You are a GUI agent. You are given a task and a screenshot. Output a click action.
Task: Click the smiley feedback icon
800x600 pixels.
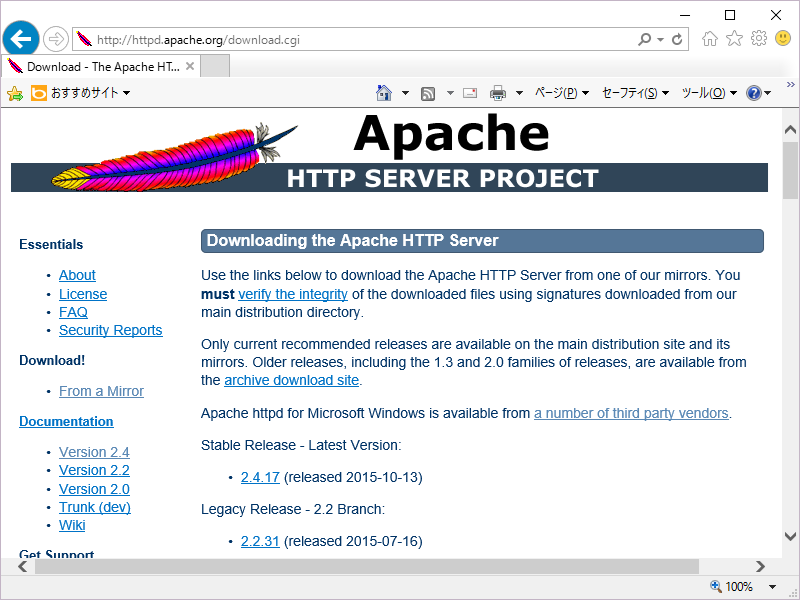pos(783,38)
